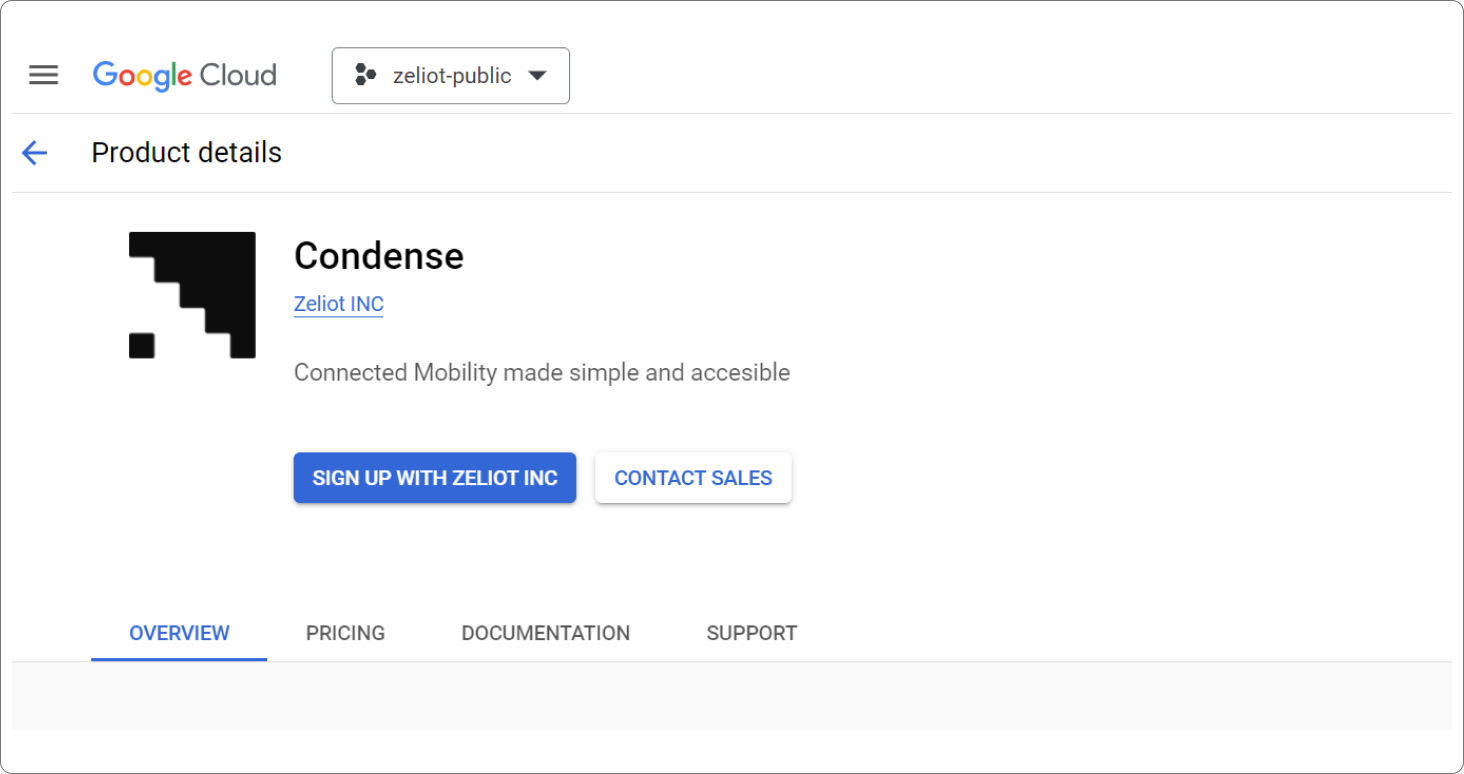The image size is (1464, 774).
Task: Click the Connected Mobility tagline text
Action: [x=541, y=373]
